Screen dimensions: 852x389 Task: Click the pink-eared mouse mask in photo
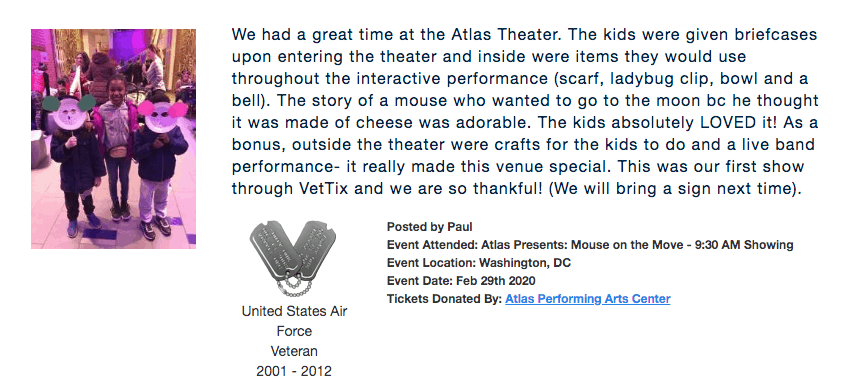pos(162,115)
